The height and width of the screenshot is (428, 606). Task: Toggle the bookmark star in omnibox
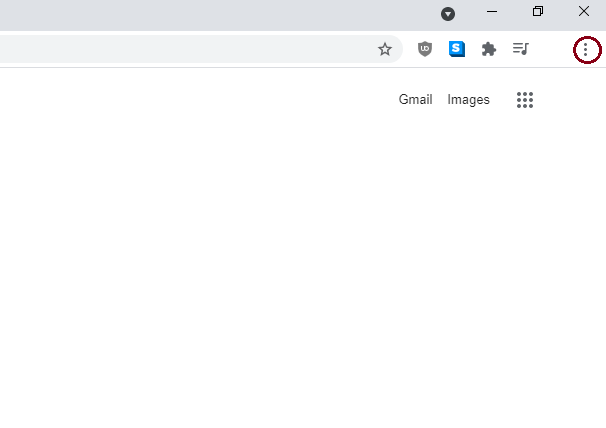click(x=385, y=49)
